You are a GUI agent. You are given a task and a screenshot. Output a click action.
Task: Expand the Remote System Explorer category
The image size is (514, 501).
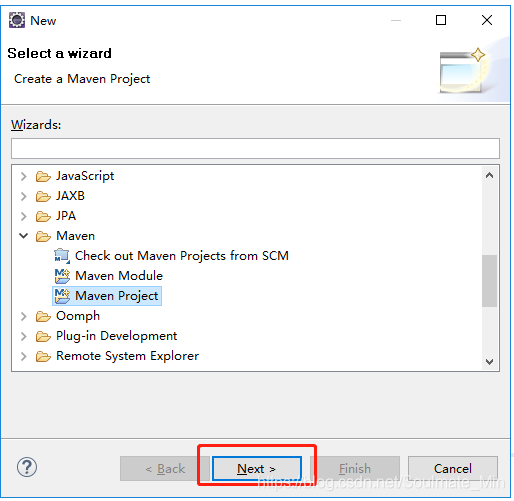[23, 356]
